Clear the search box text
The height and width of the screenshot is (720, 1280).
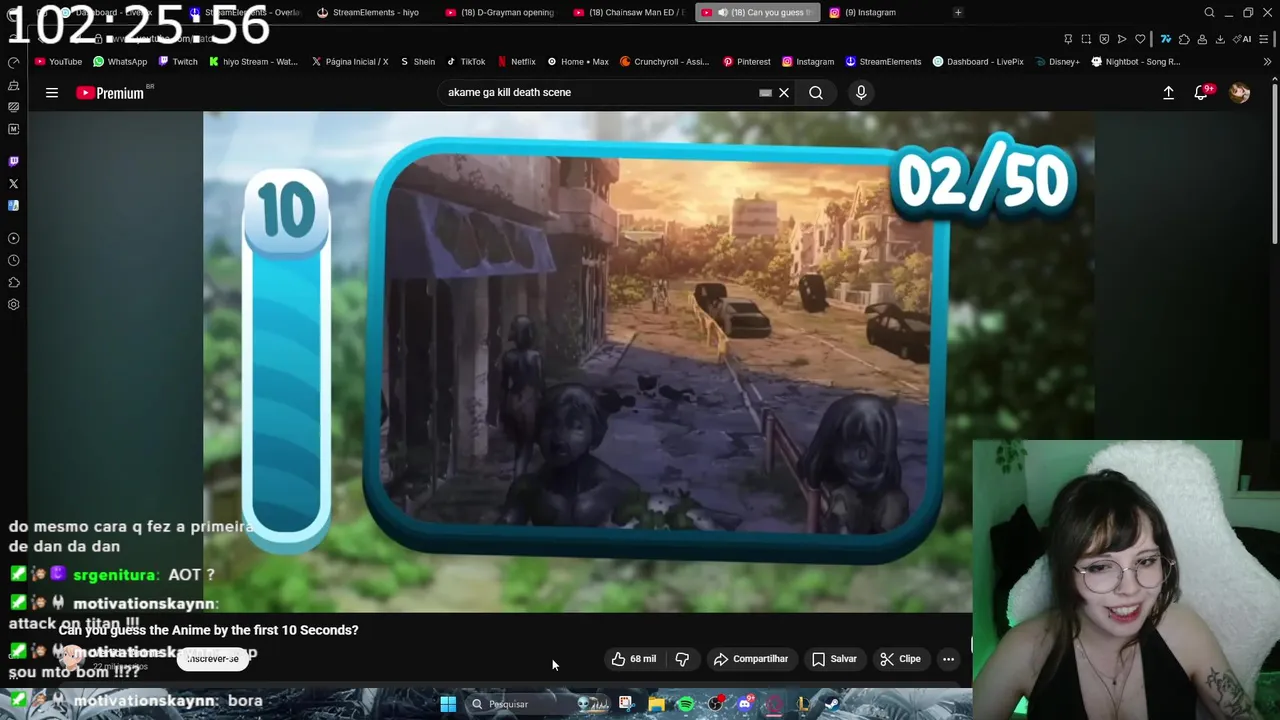point(784,93)
